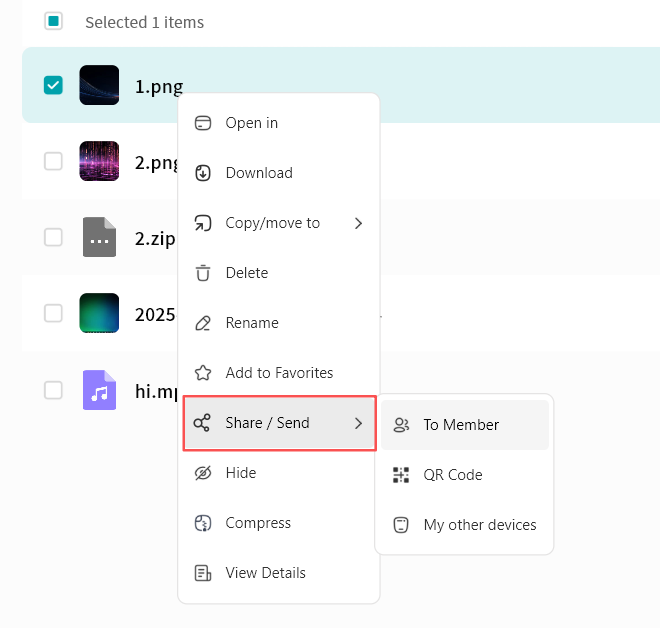
Task: Tick the 2.zip file checkbox
Action: pyautogui.click(x=53, y=237)
